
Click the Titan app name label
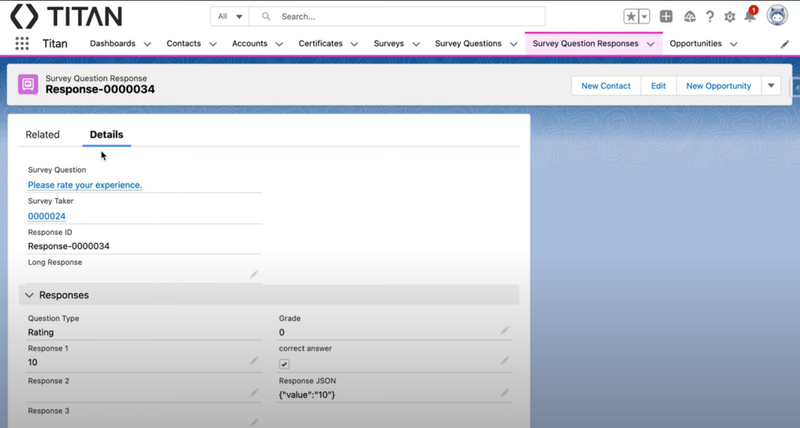pos(55,43)
